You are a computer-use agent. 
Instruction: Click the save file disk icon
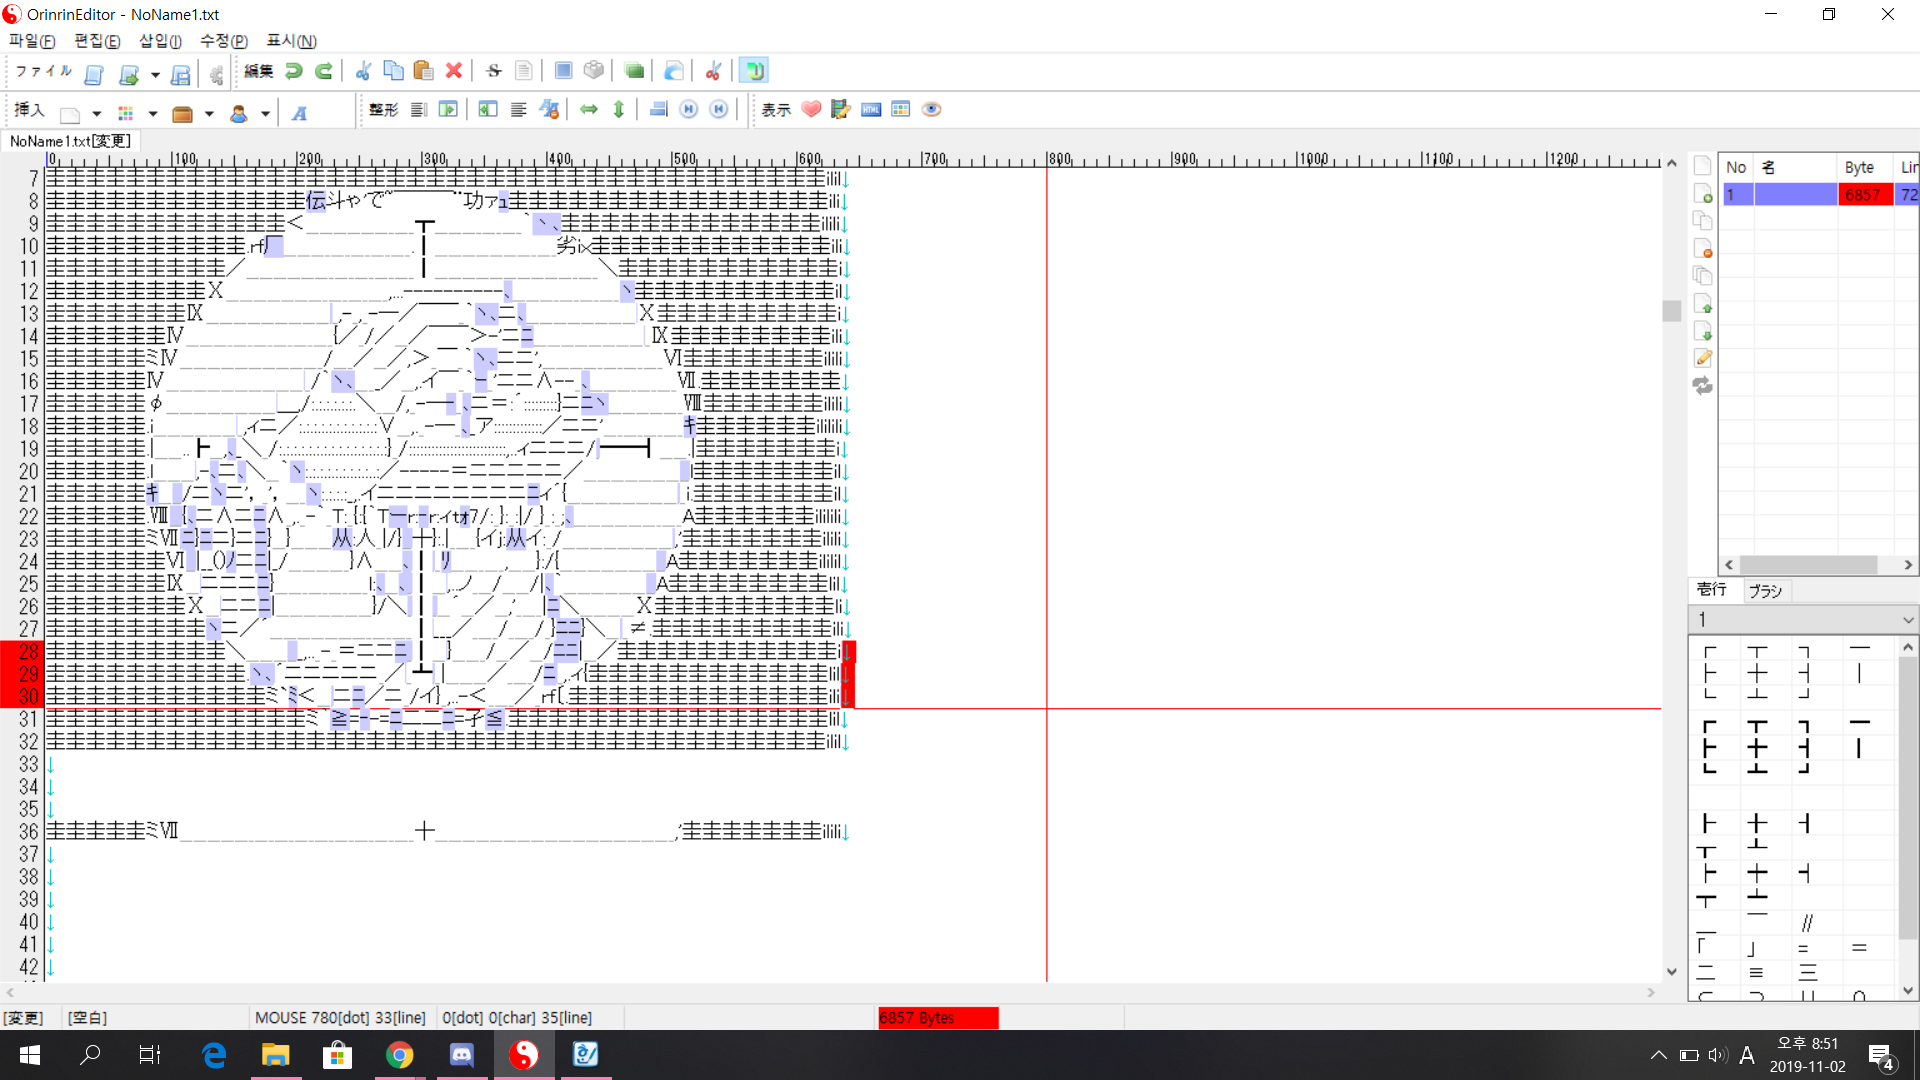[x=181, y=74]
